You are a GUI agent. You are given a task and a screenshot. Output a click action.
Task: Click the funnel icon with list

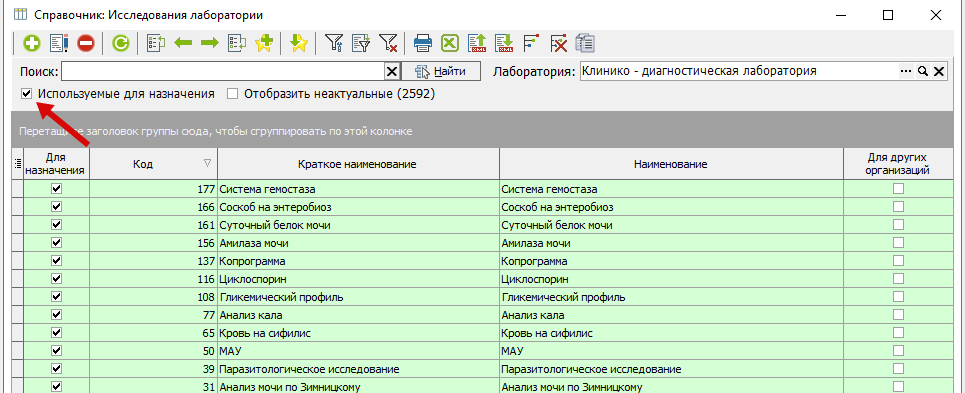point(361,43)
